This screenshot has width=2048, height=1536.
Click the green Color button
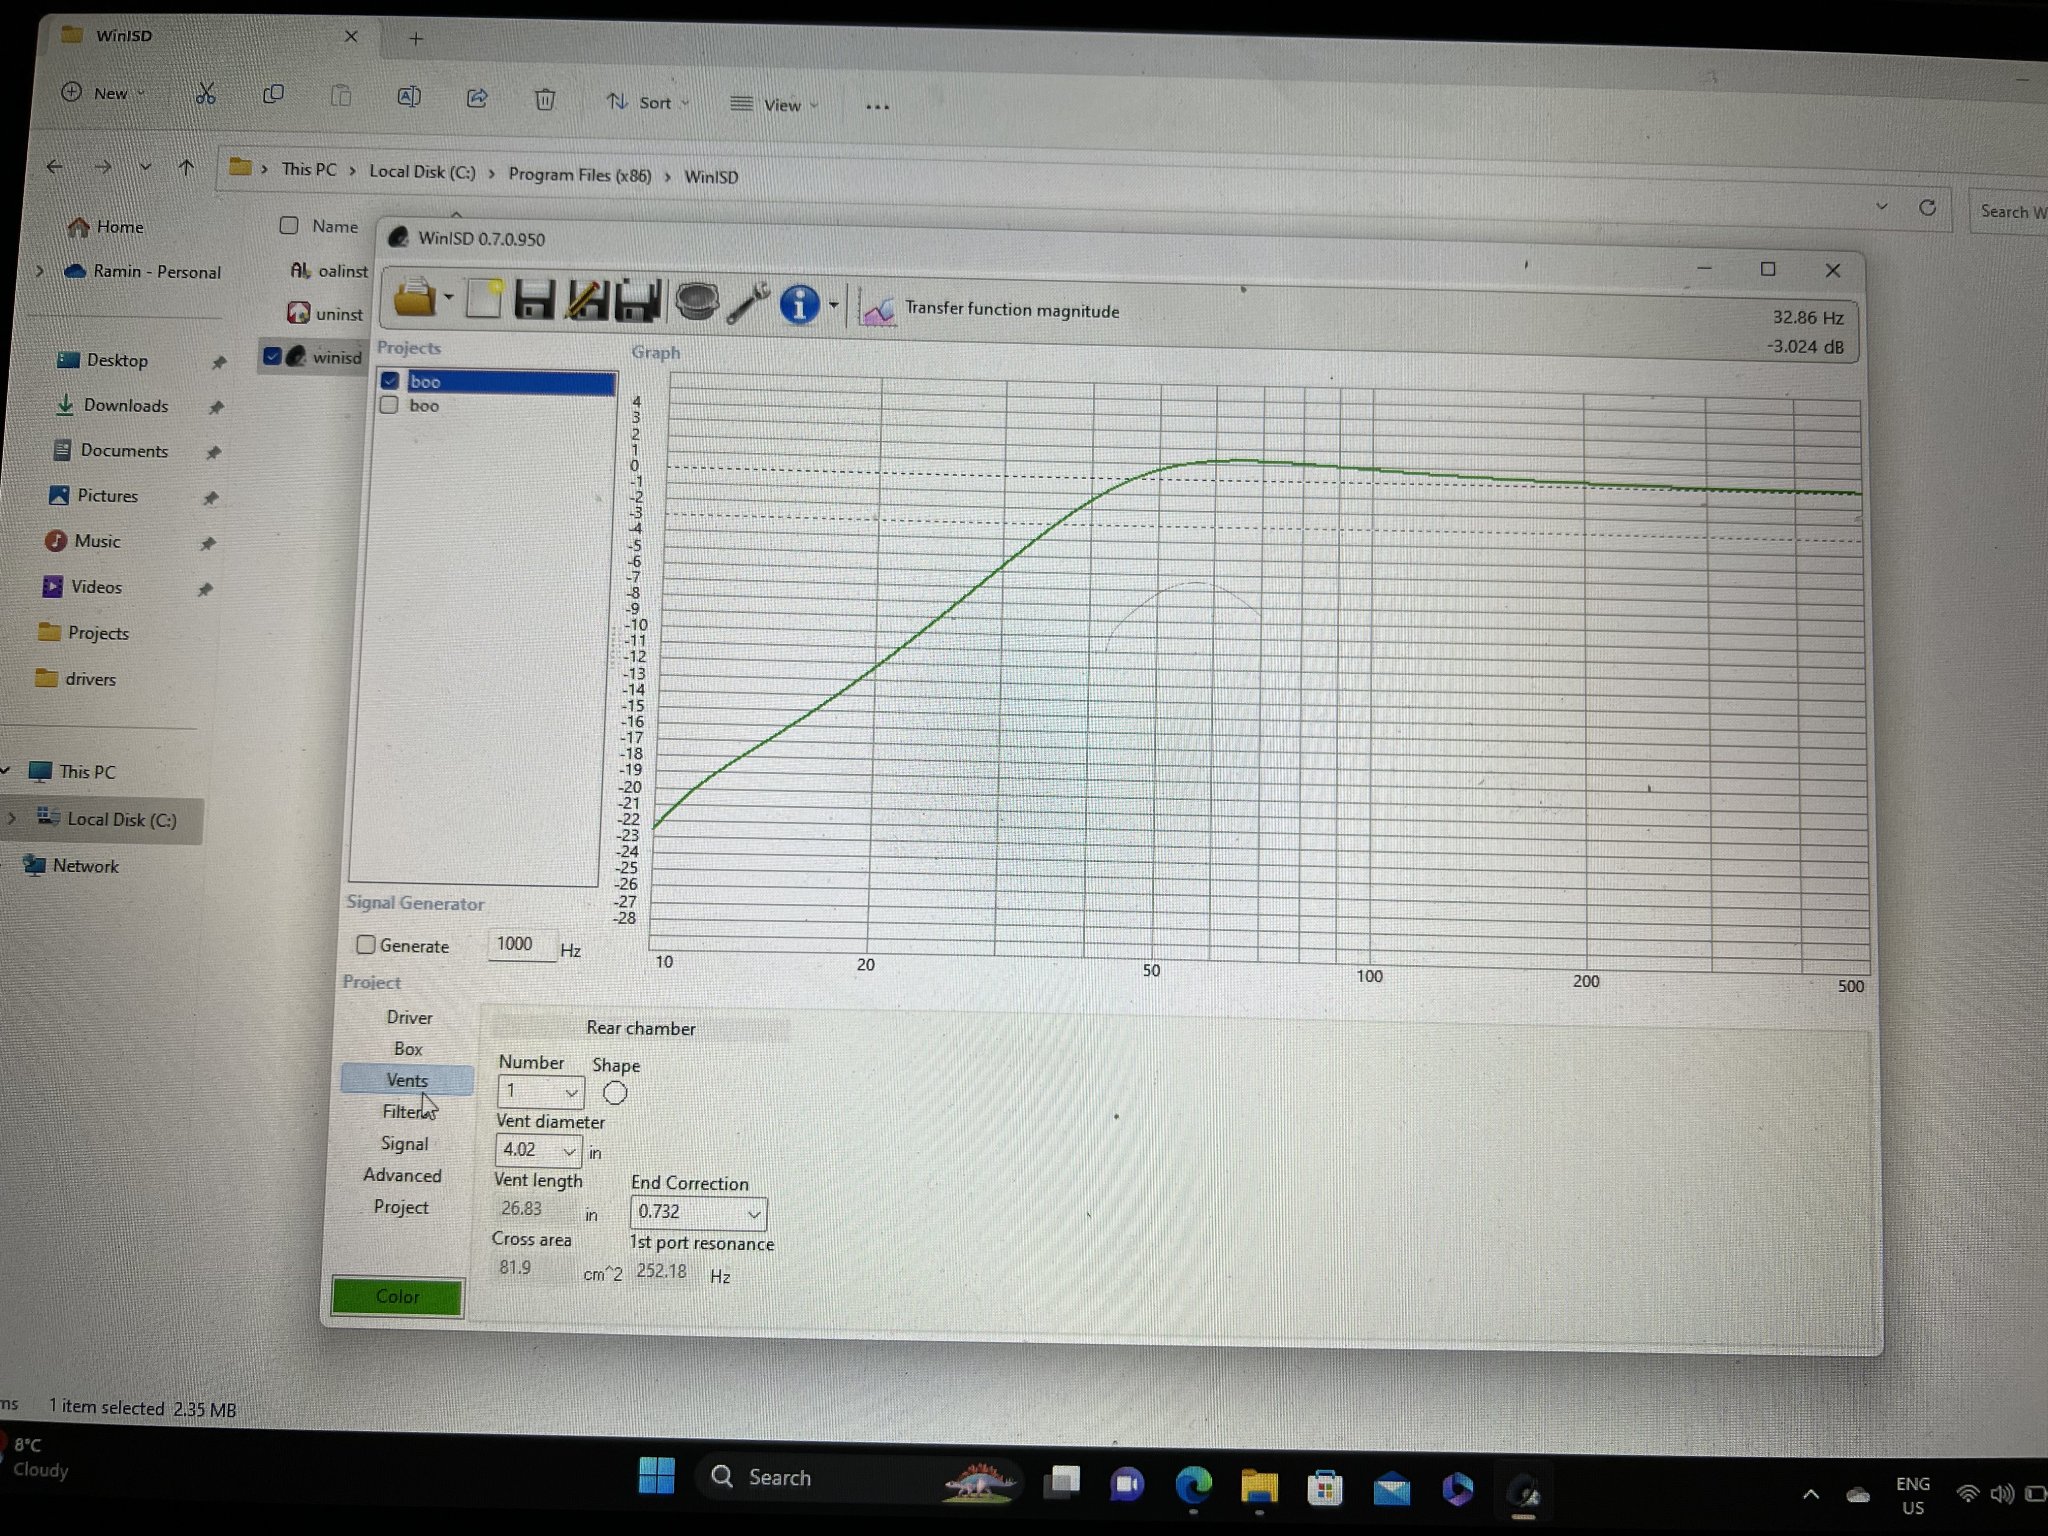397,1296
